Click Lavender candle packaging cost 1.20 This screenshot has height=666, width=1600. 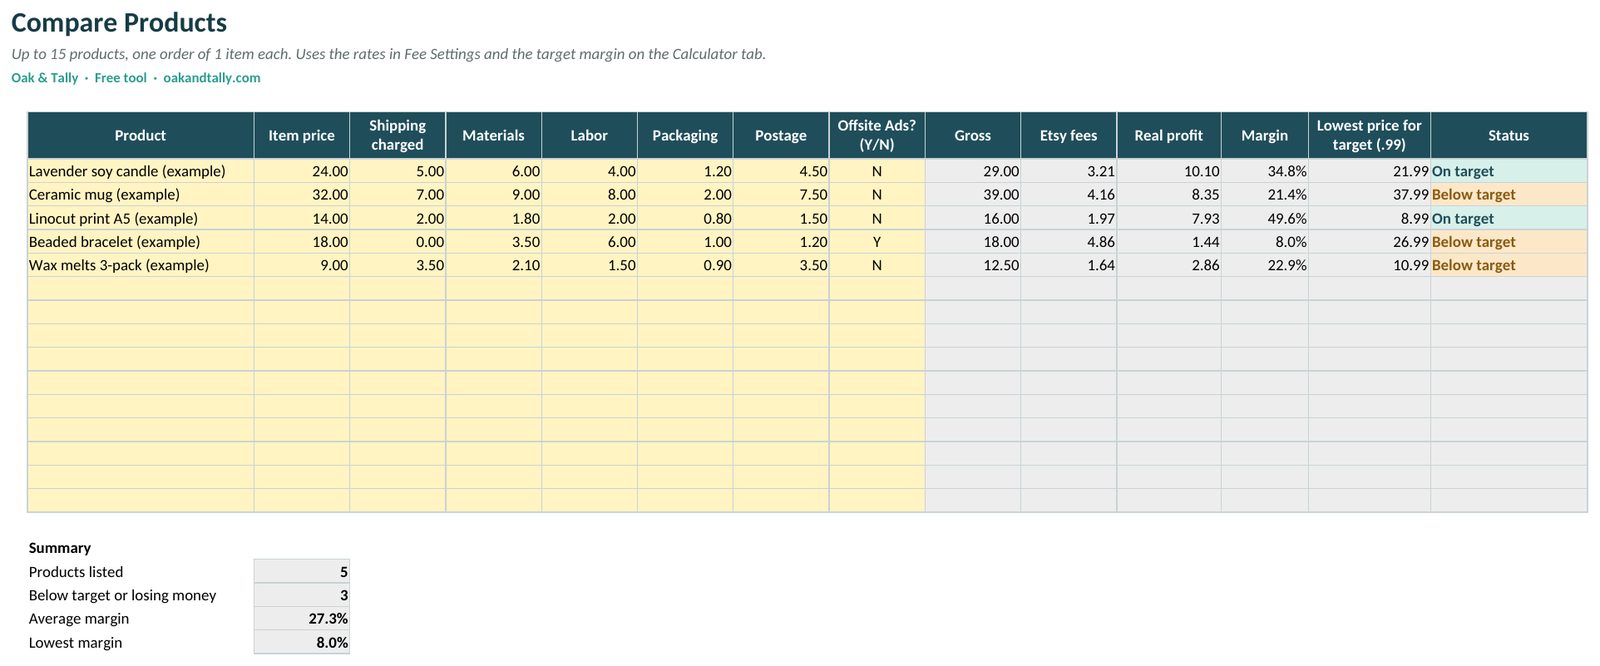pos(685,171)
